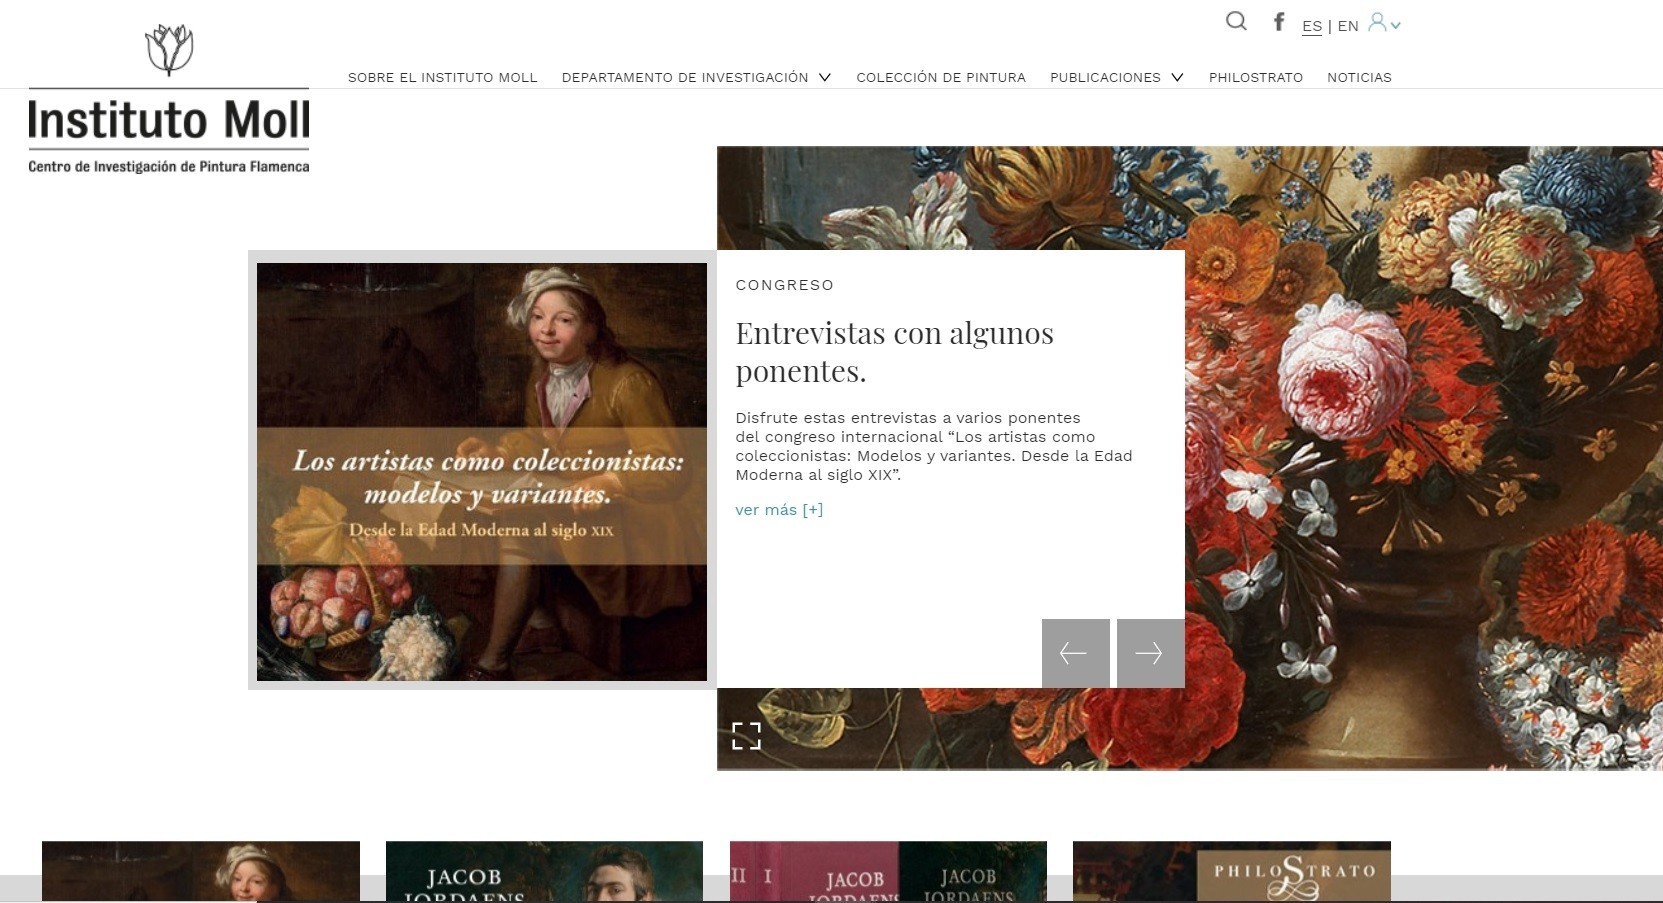Follow the 'ver más [+]' link
The width and height of the screenshot is (1663, 903).
pyautogui.click(x=779, y=510)
